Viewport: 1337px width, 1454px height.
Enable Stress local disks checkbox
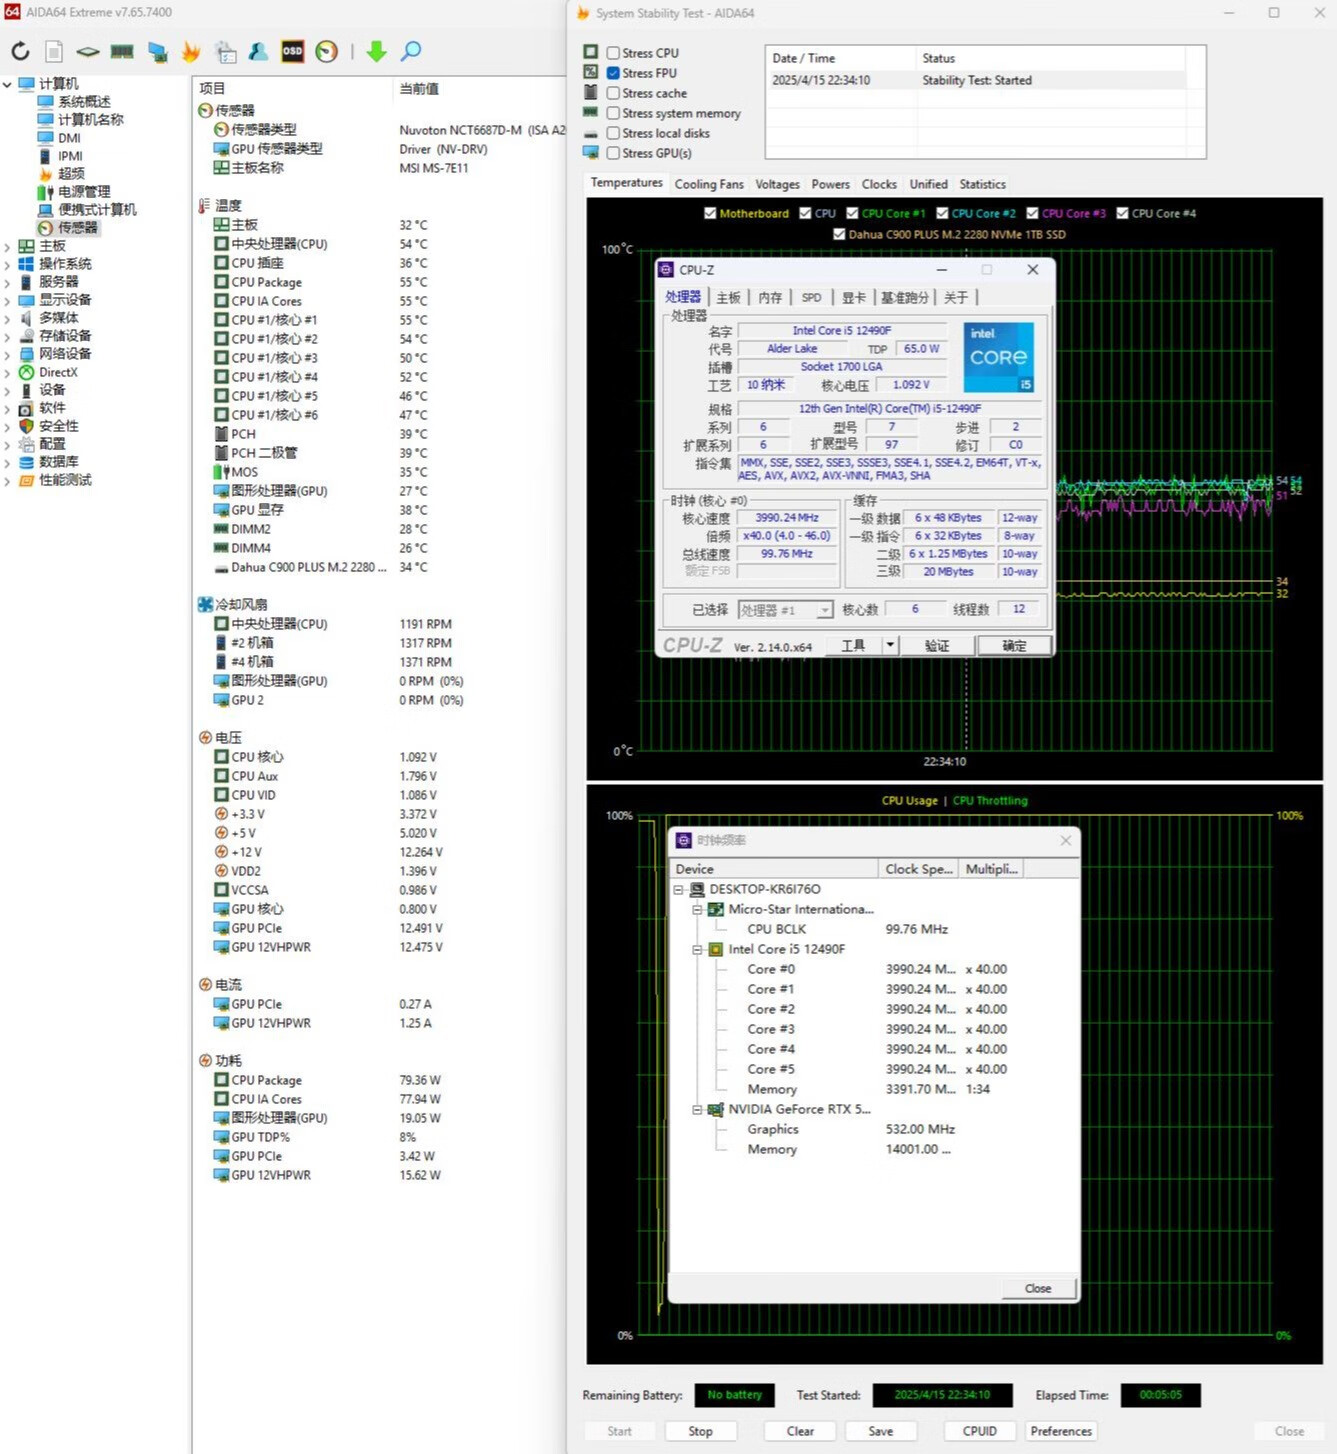pos(613,133)
